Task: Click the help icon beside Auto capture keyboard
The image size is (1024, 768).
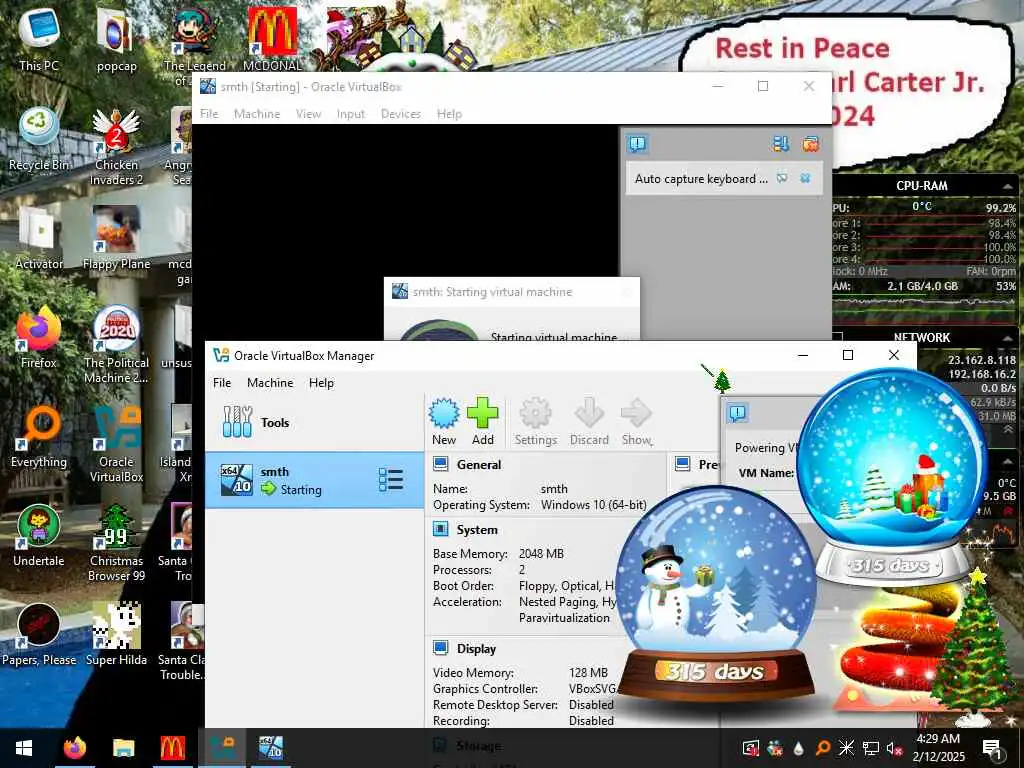Action: tap(782, 178)
